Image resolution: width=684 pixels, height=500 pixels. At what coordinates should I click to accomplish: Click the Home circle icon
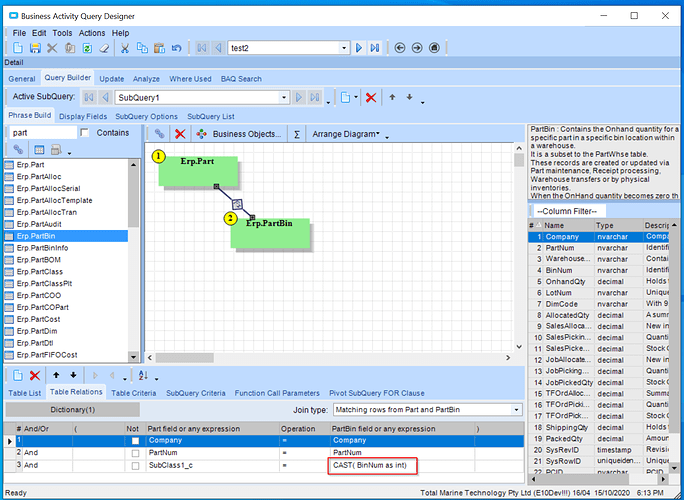tap(434, 48)
